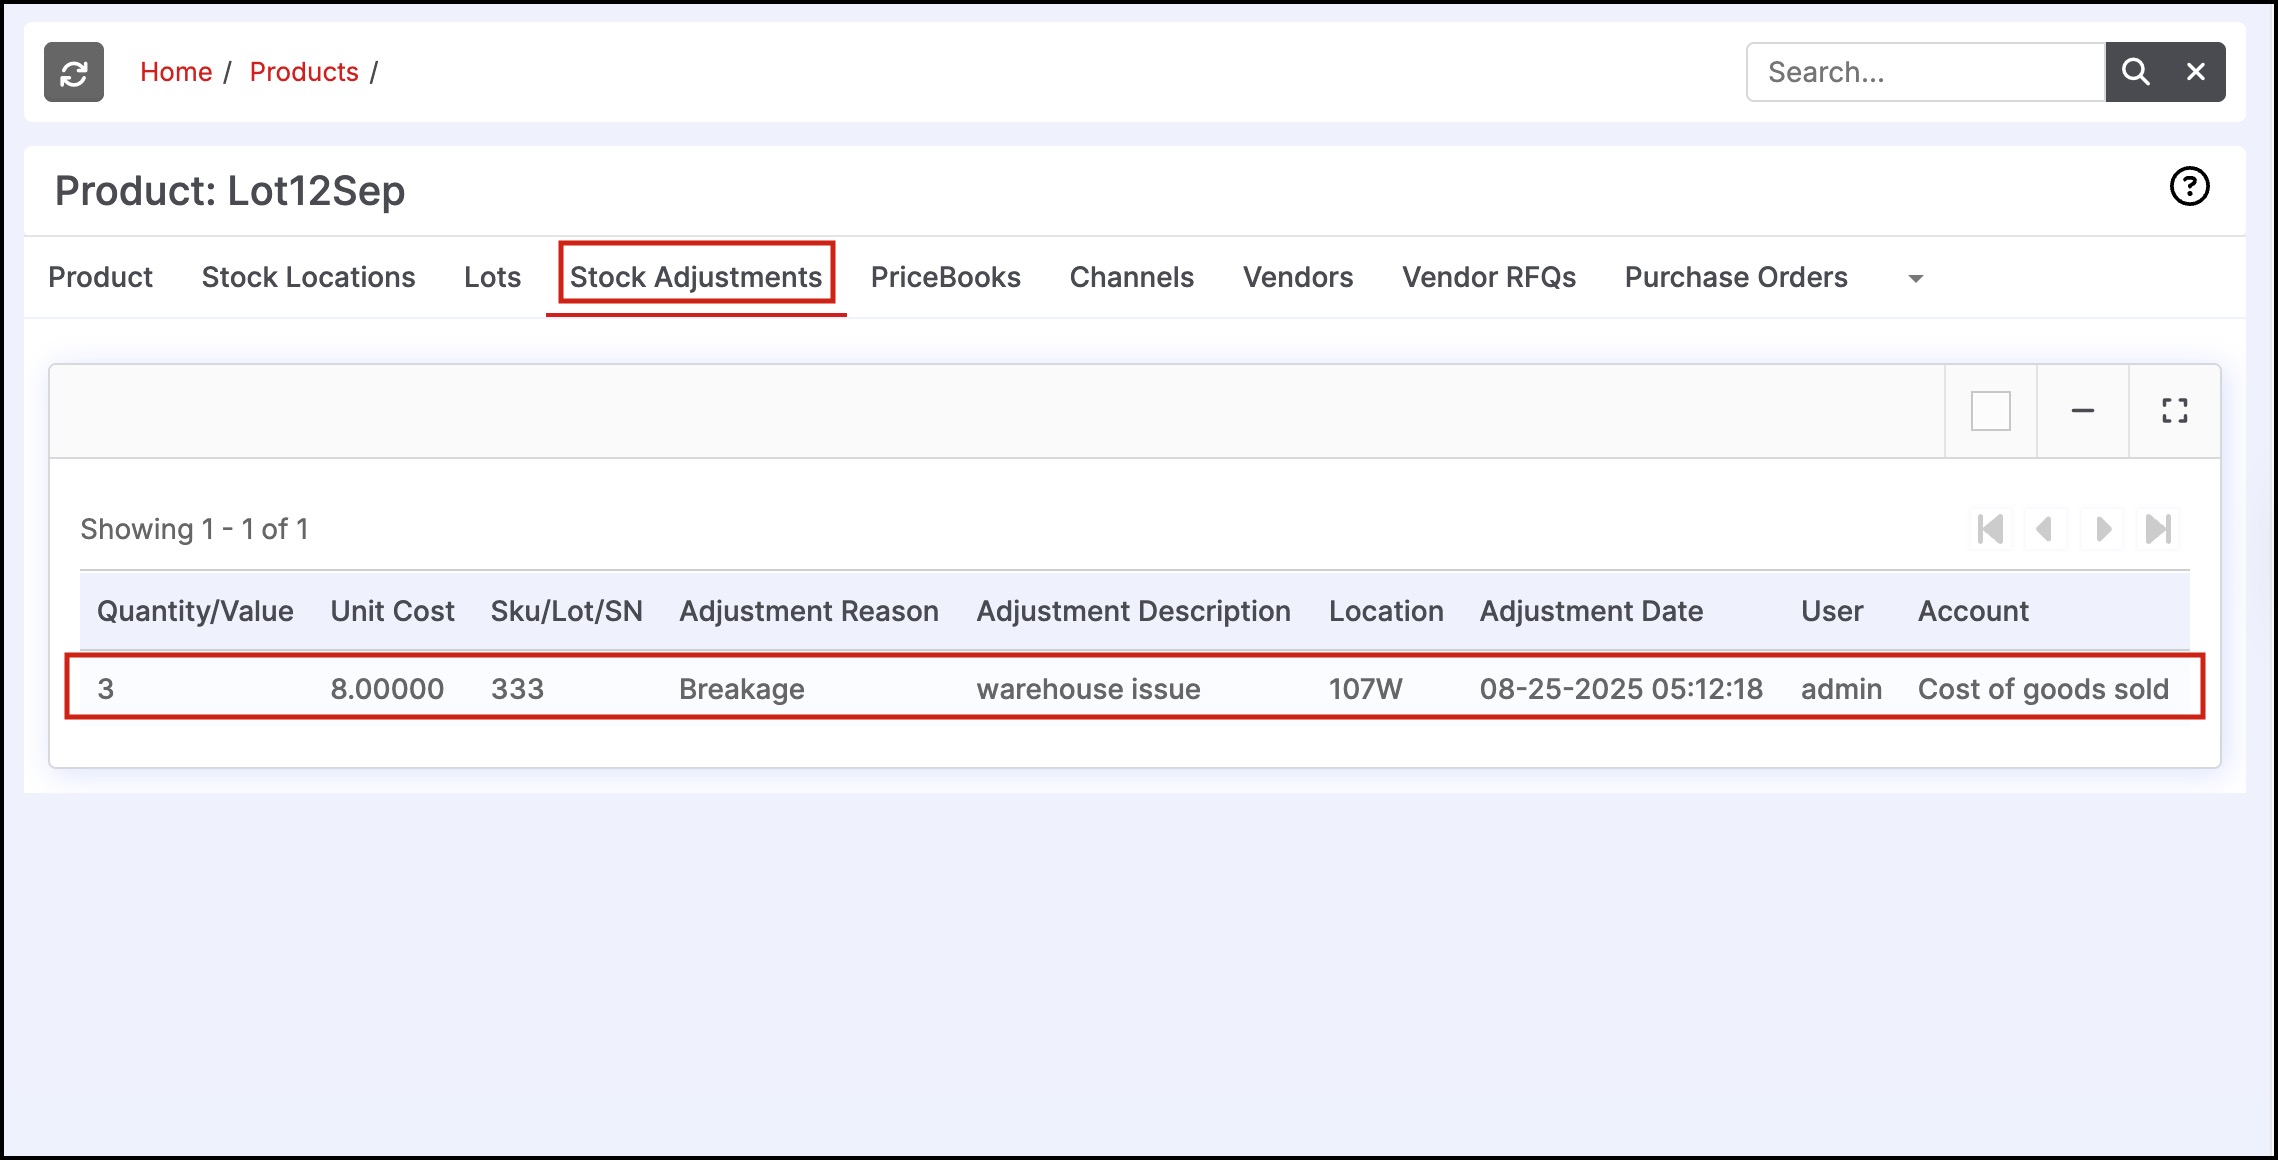This screenshot has width=2278, height=1160.
Task: Click the Quantity/Value column header
Action: point(195,611)
